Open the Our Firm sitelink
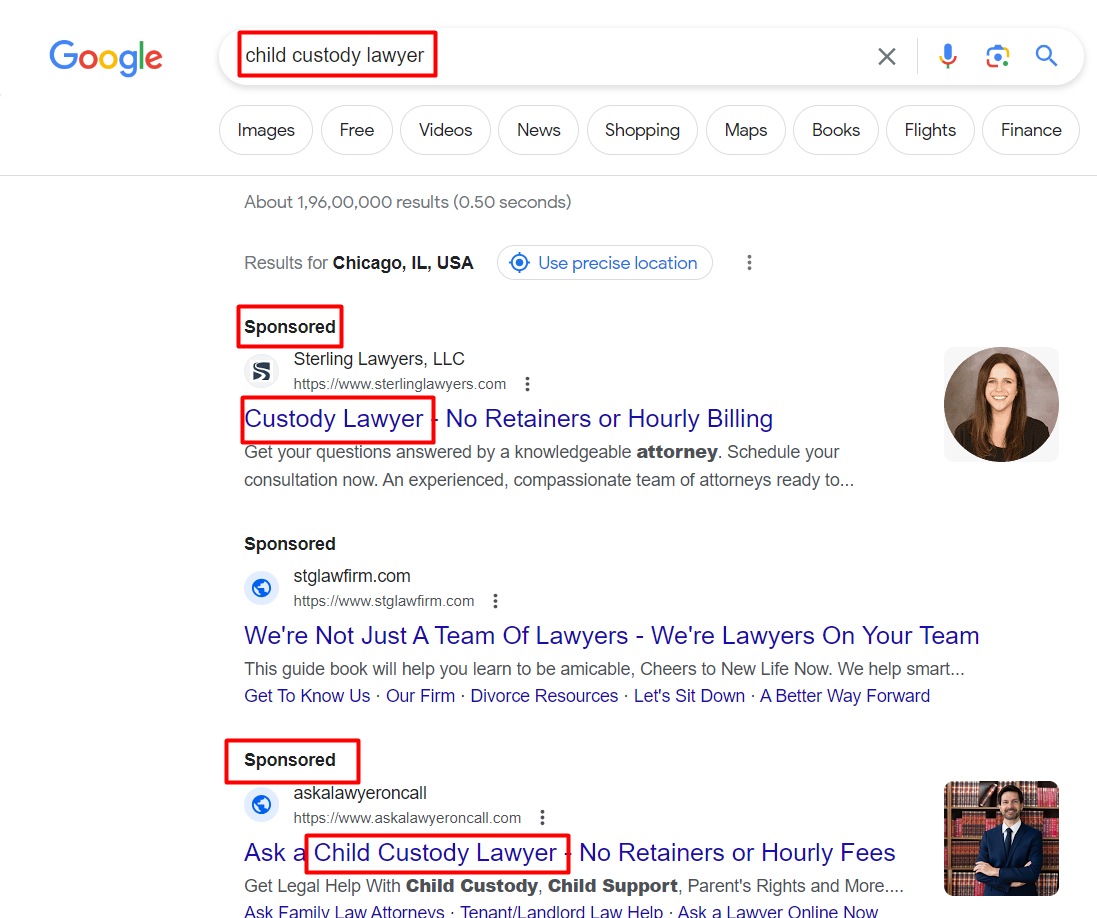The width and height of the screenshot is (1097, 918). tap(420, 696)
